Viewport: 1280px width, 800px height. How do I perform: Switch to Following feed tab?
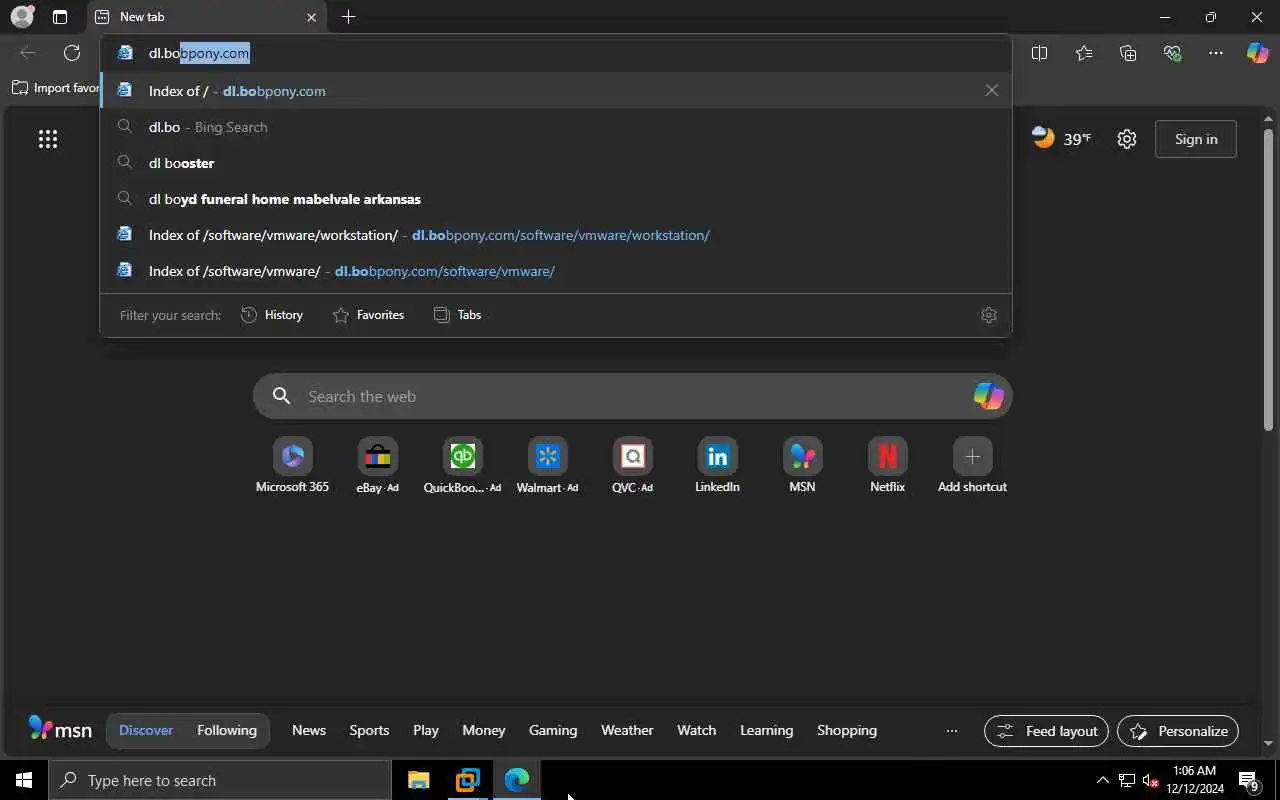point(227,731)
